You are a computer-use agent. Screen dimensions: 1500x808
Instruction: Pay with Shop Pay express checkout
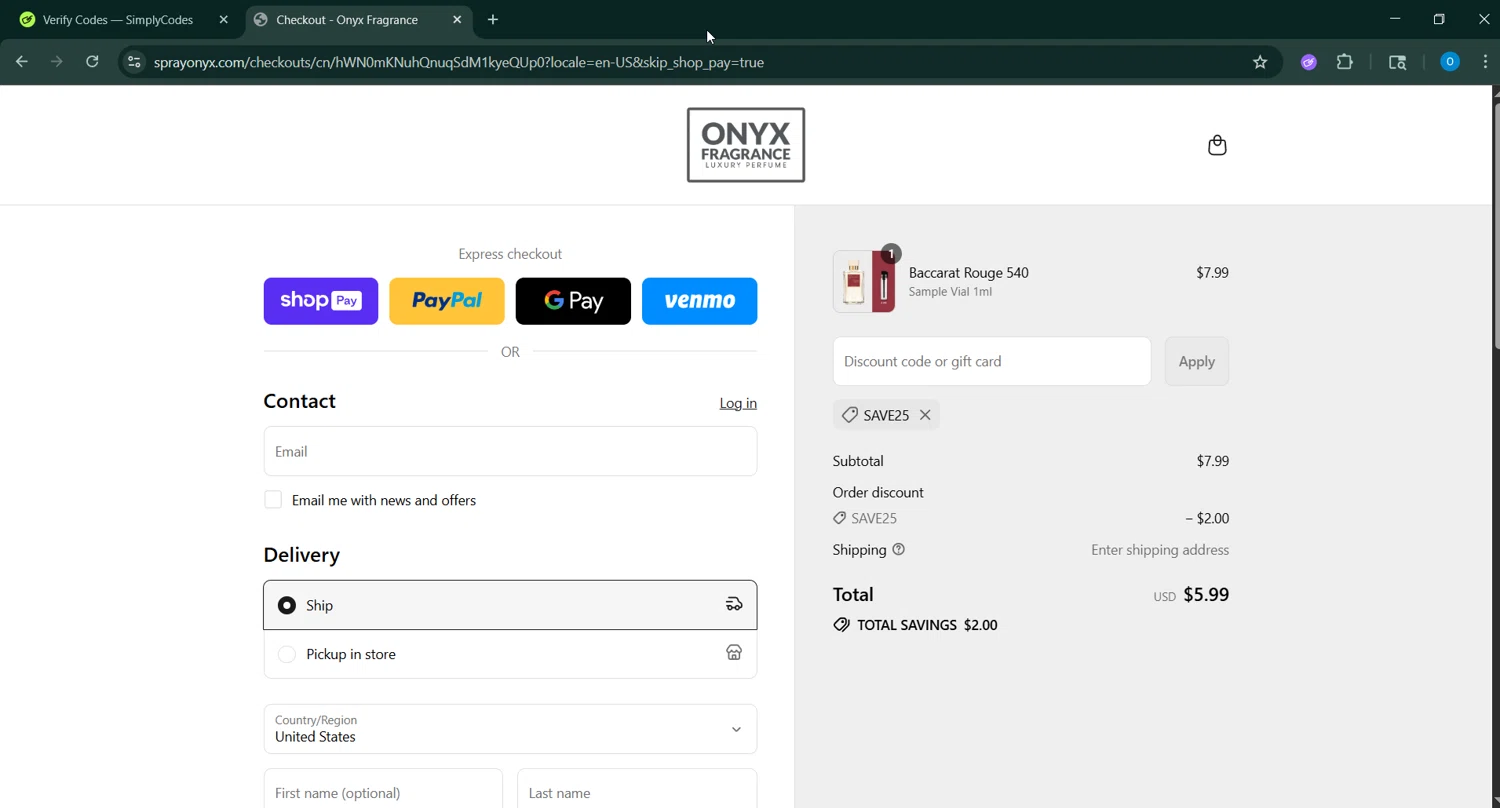(321, 301)
